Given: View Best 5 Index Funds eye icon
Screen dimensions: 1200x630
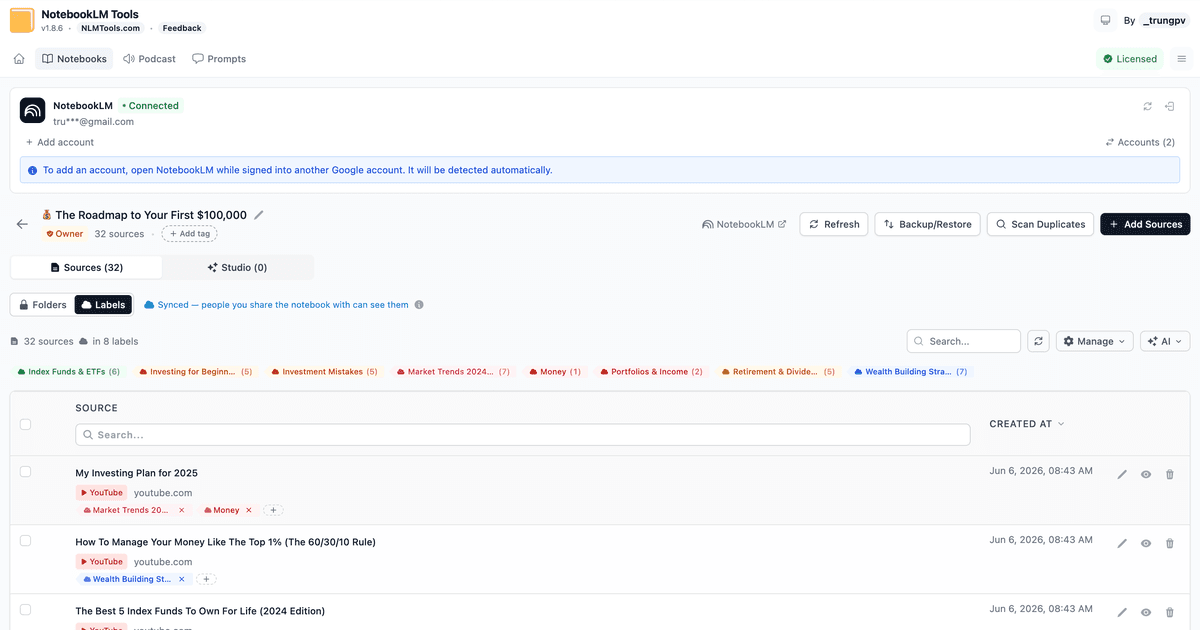Looking at the screenshot, I should pos(1146,612).
